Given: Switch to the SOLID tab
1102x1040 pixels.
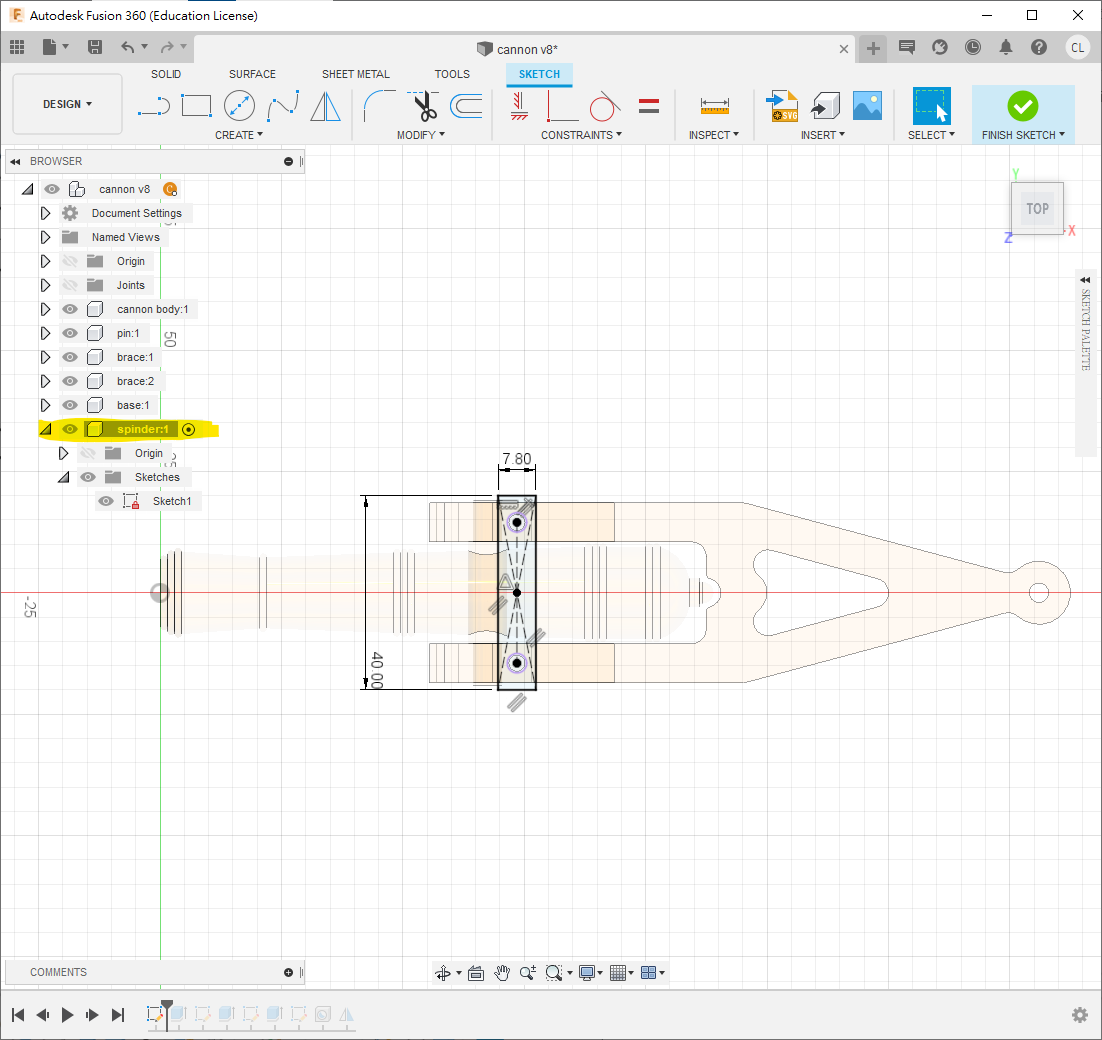Looking at the screenshot, I should coord(166,74).
